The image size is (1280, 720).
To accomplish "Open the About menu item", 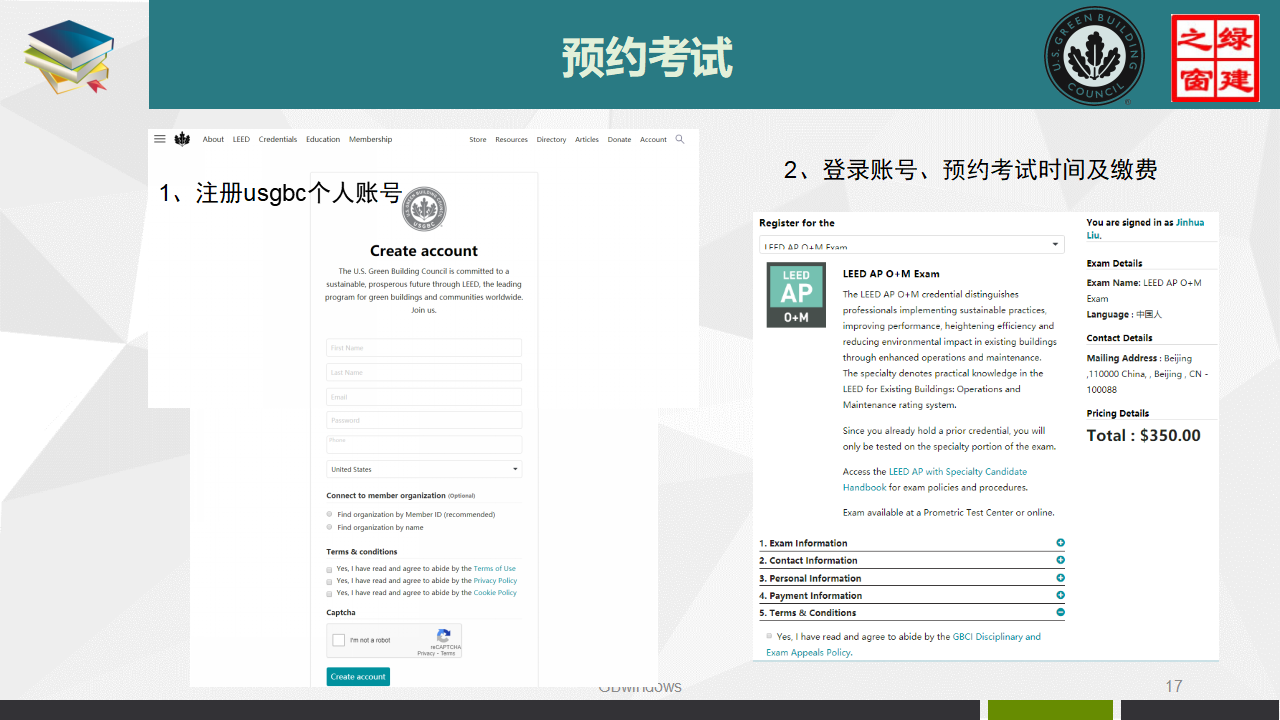I will [x=213, y=139].
